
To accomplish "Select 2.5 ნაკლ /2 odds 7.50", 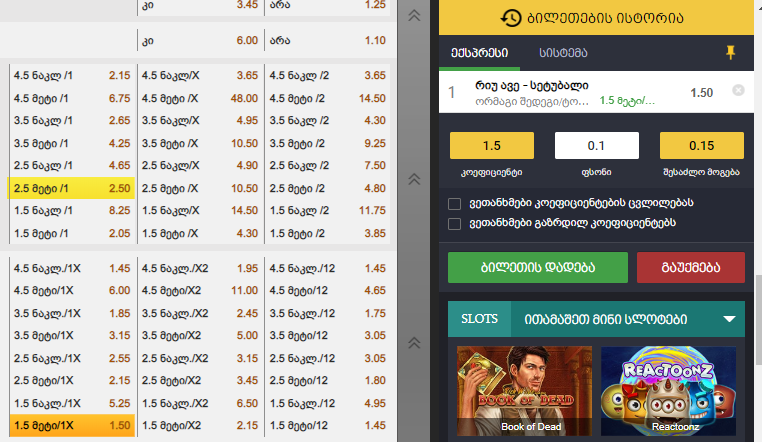I will pos(328,166).
